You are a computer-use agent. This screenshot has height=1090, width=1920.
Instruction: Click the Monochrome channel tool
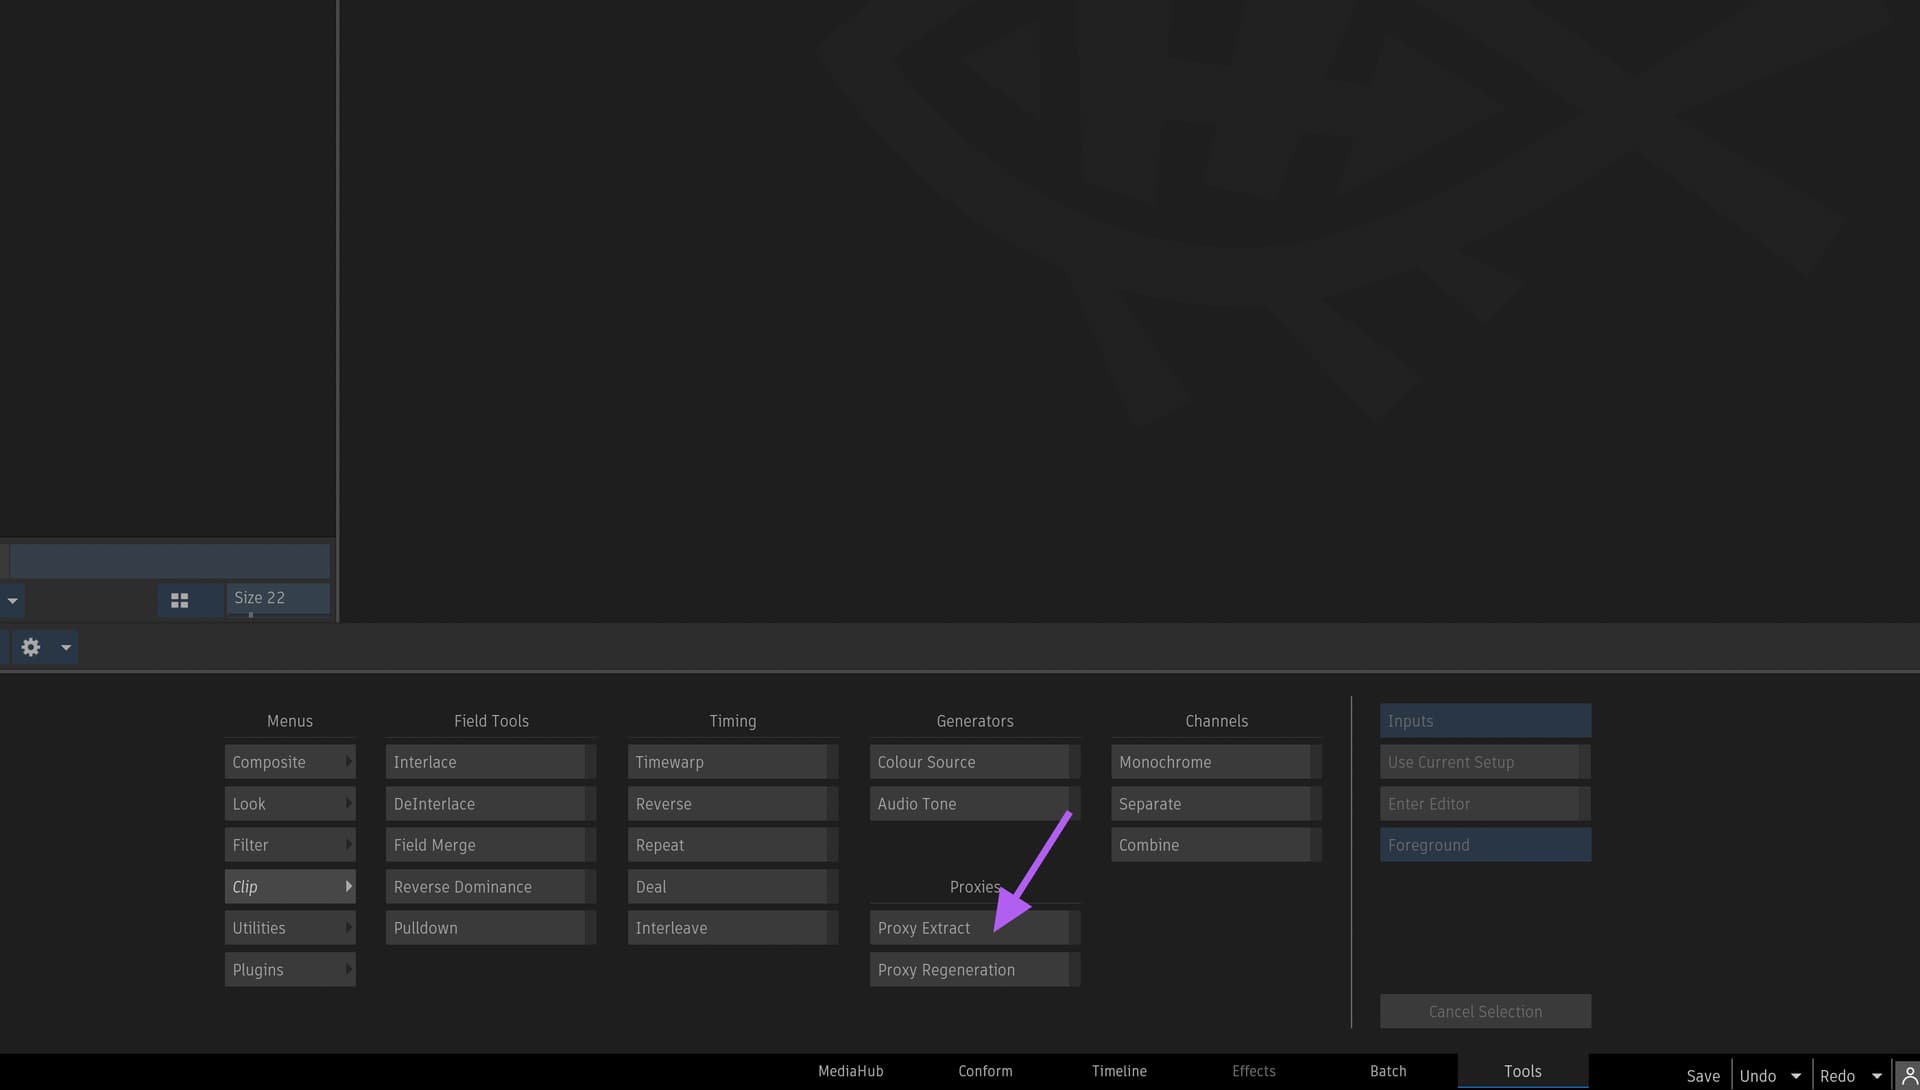pos(1210,762)
